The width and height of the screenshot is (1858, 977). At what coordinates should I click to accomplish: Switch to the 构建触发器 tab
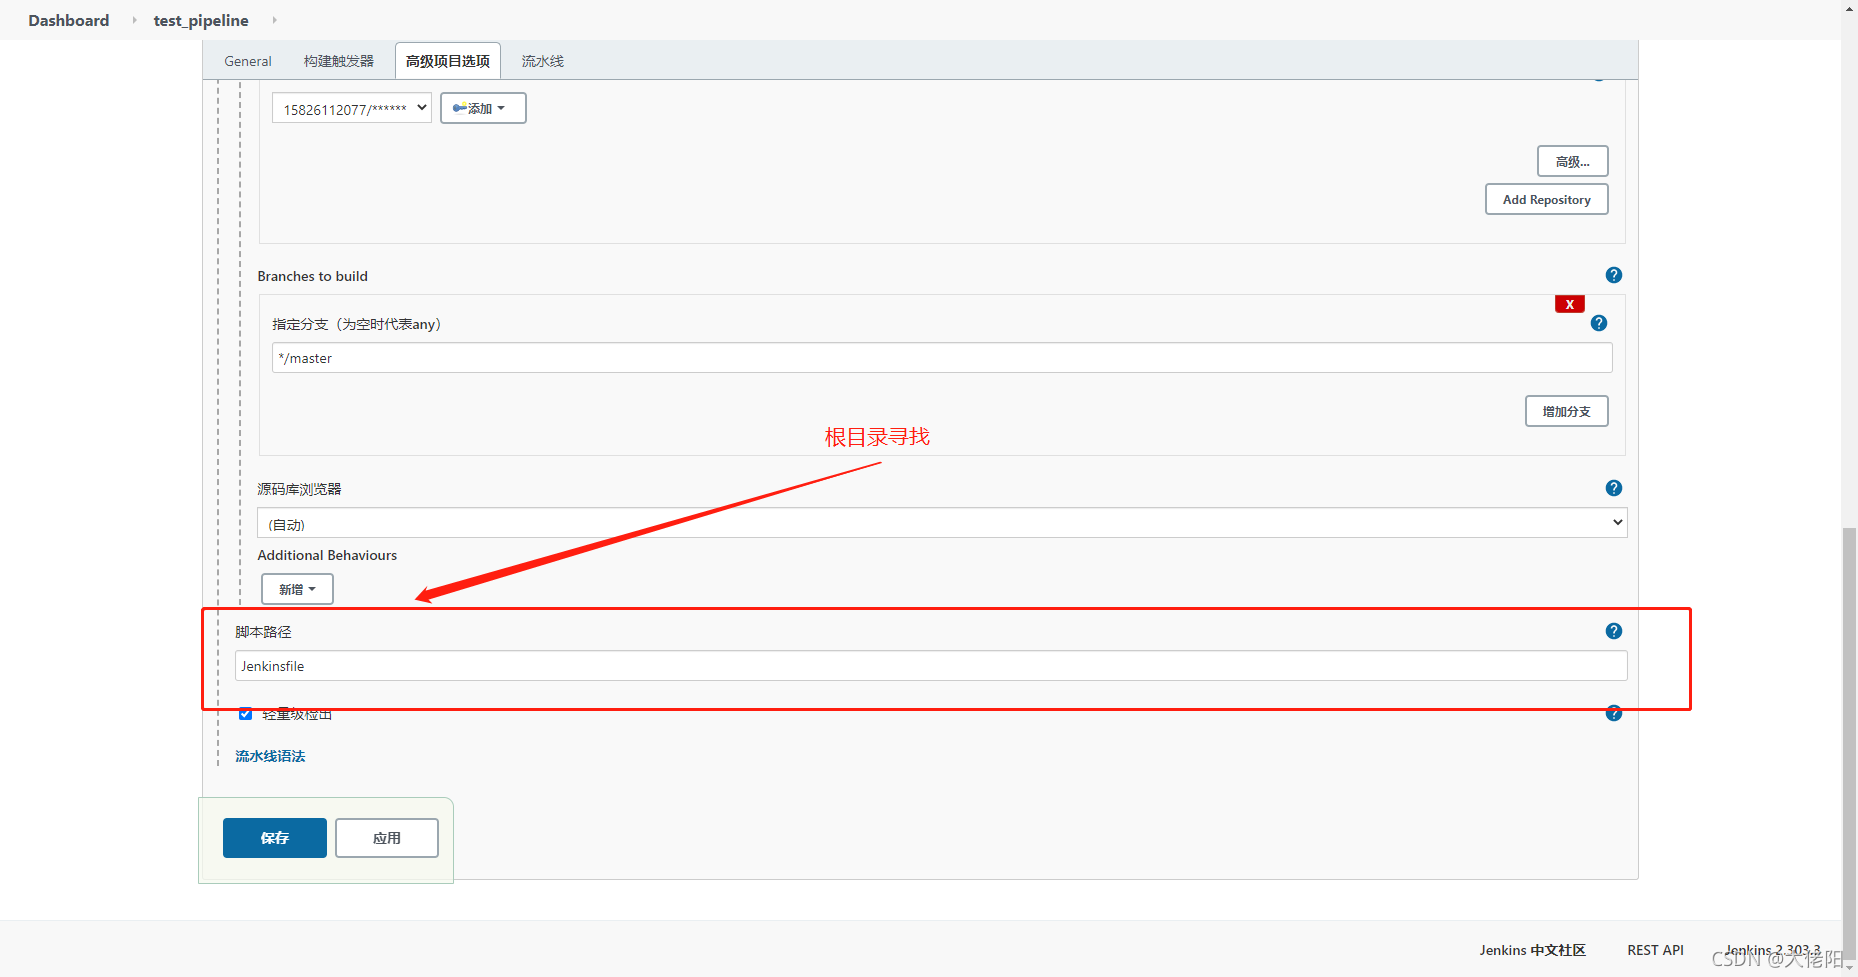click(339, 61)
